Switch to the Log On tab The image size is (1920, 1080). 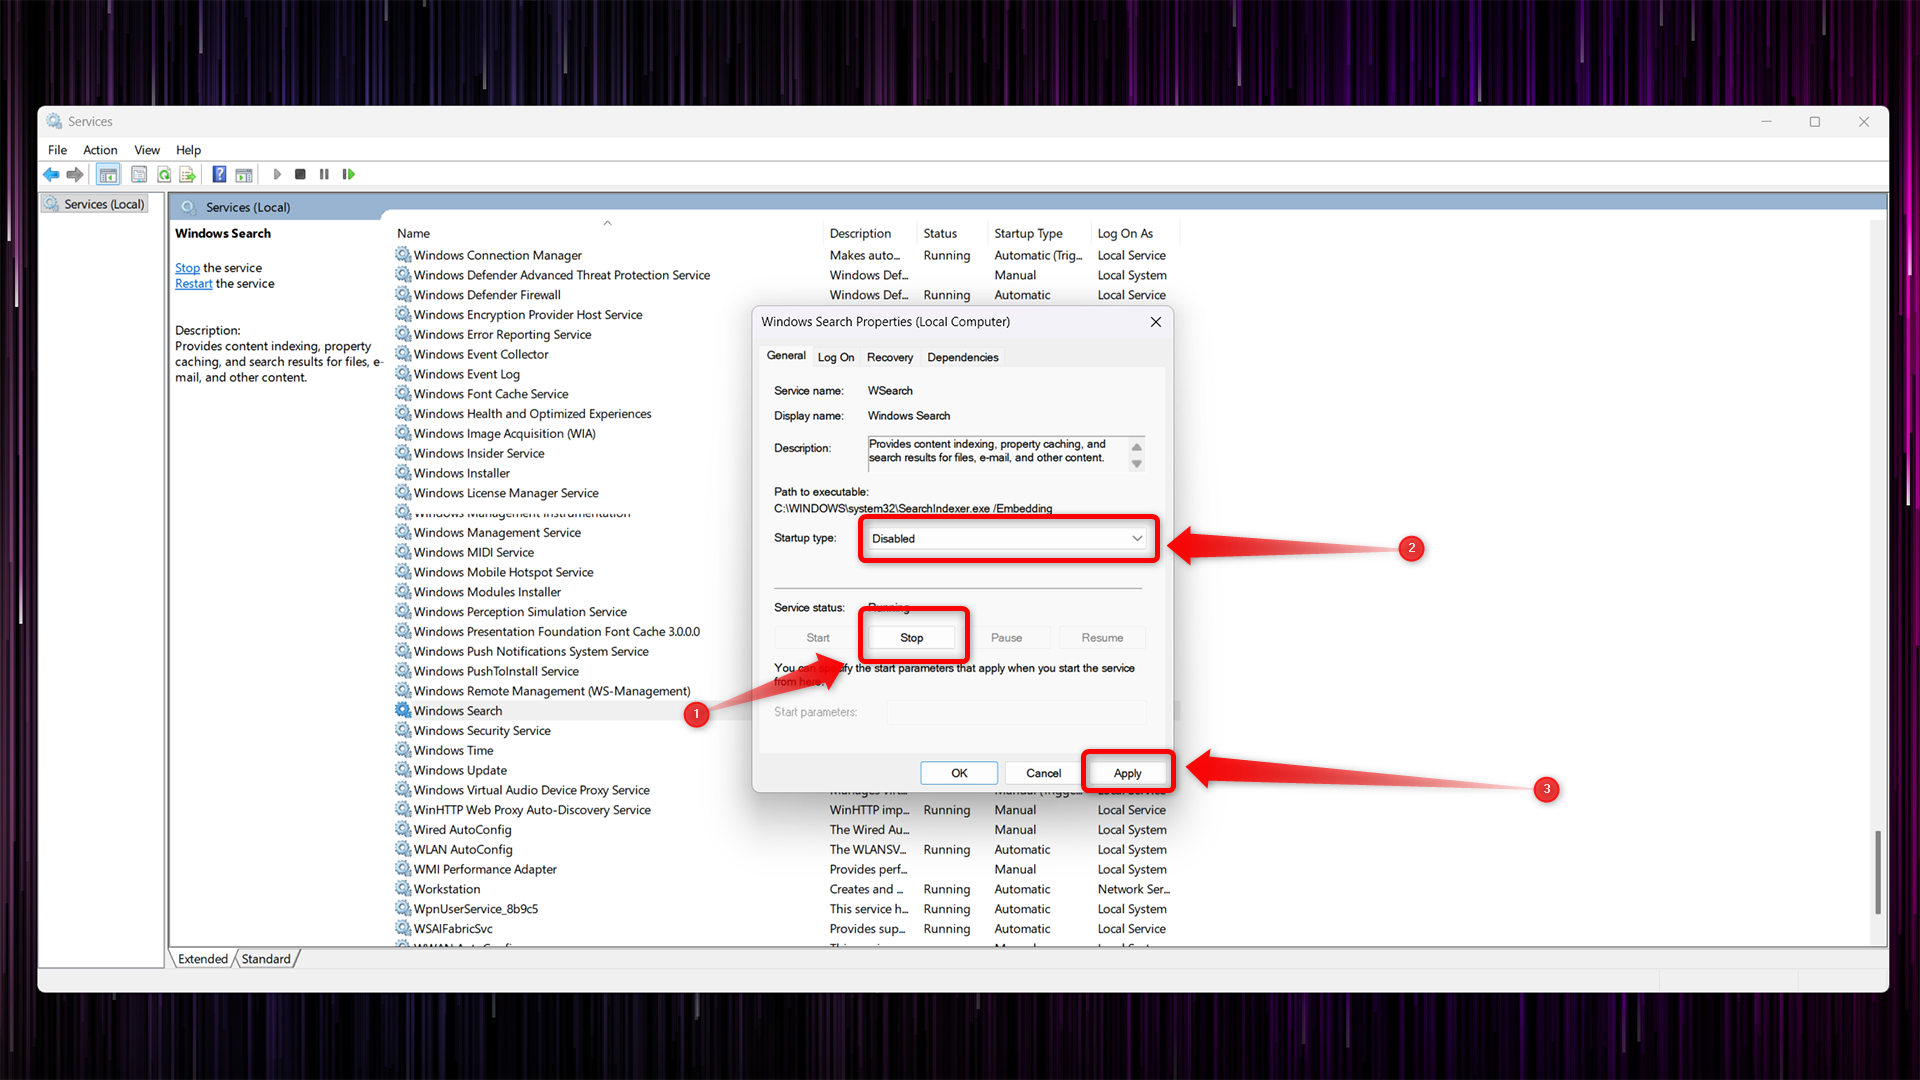point(836,357)
